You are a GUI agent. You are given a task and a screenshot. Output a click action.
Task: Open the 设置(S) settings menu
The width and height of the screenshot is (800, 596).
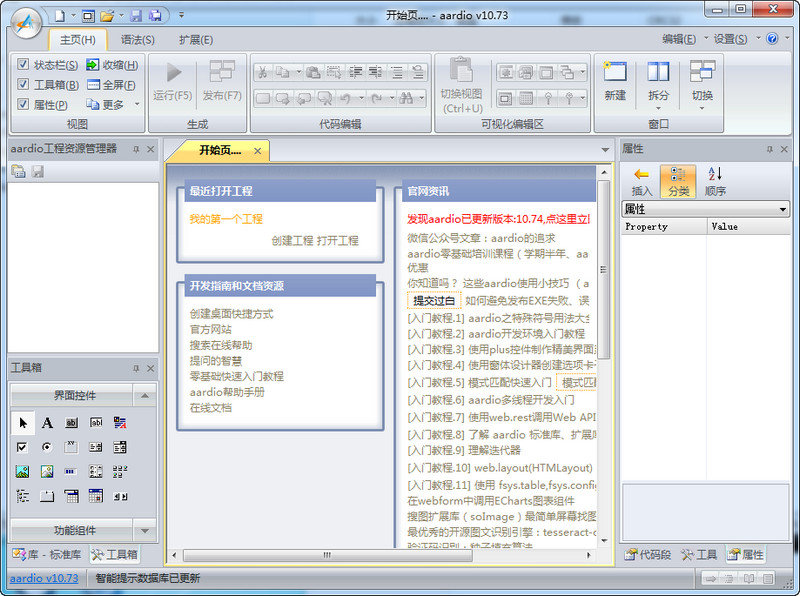pos(731,39)
